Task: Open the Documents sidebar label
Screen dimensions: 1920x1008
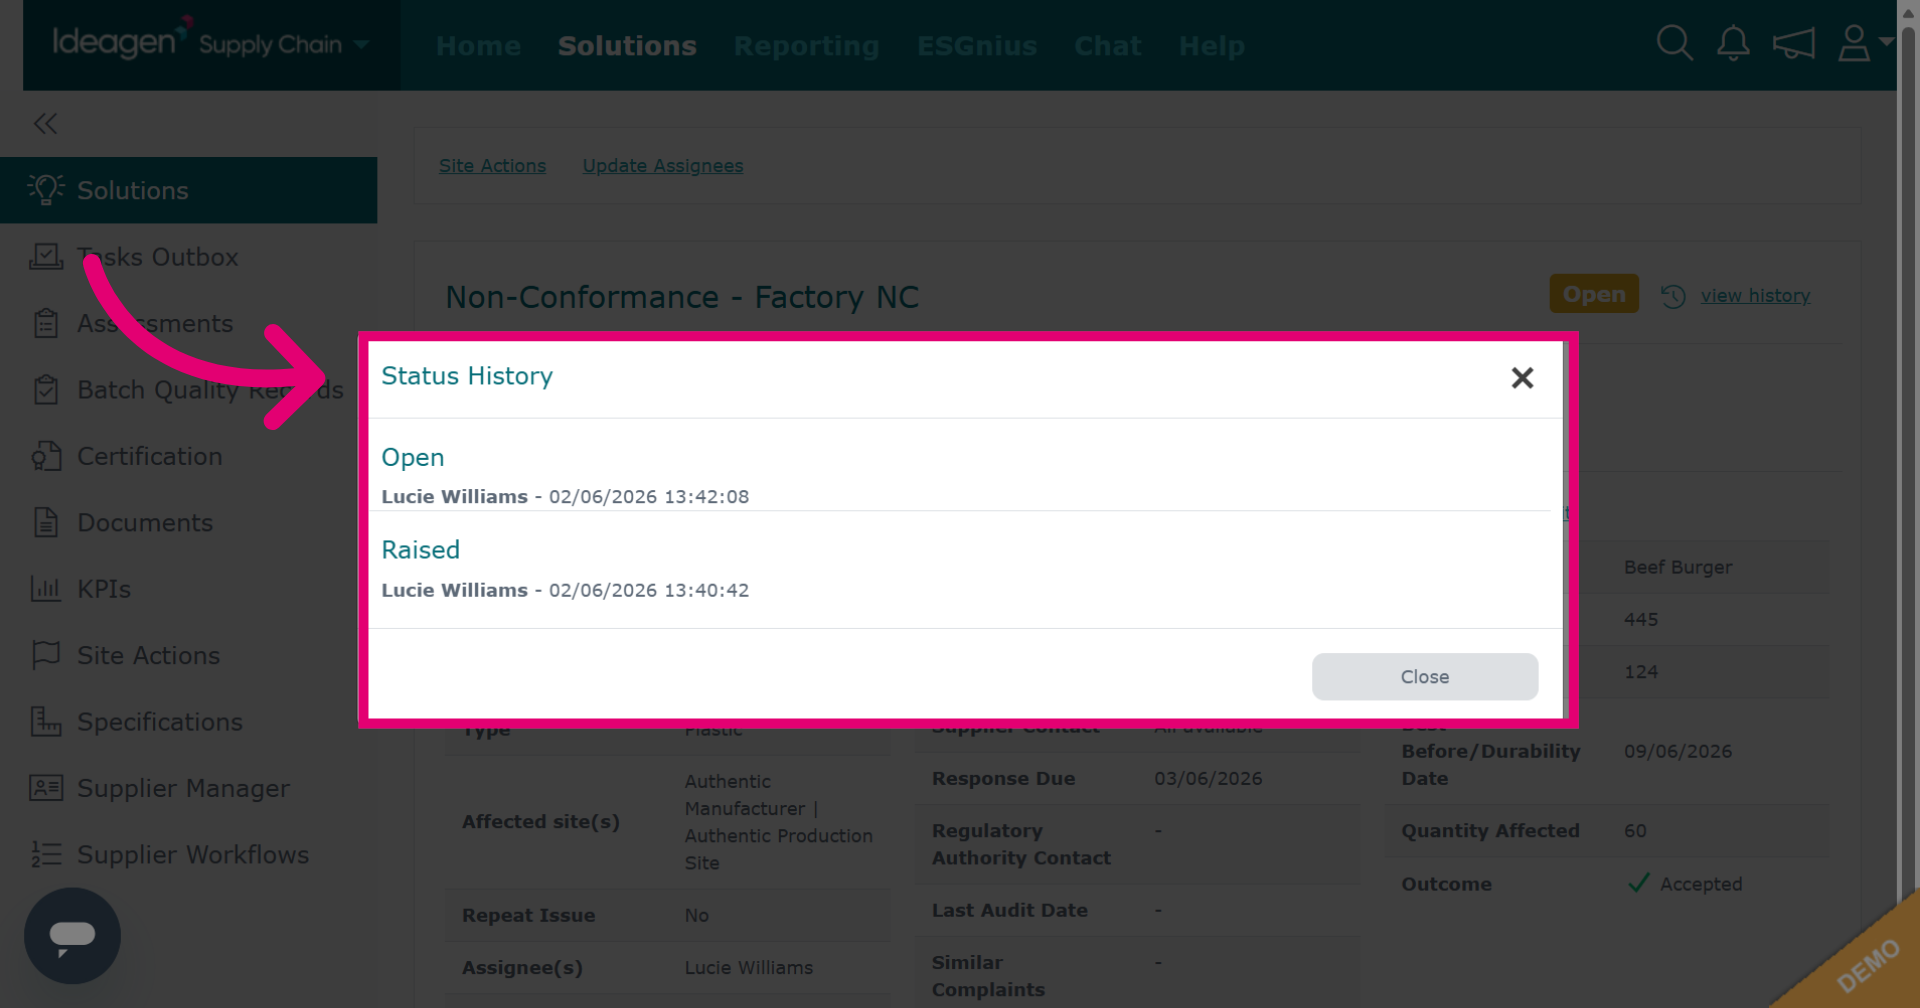Action: [145, 523]
